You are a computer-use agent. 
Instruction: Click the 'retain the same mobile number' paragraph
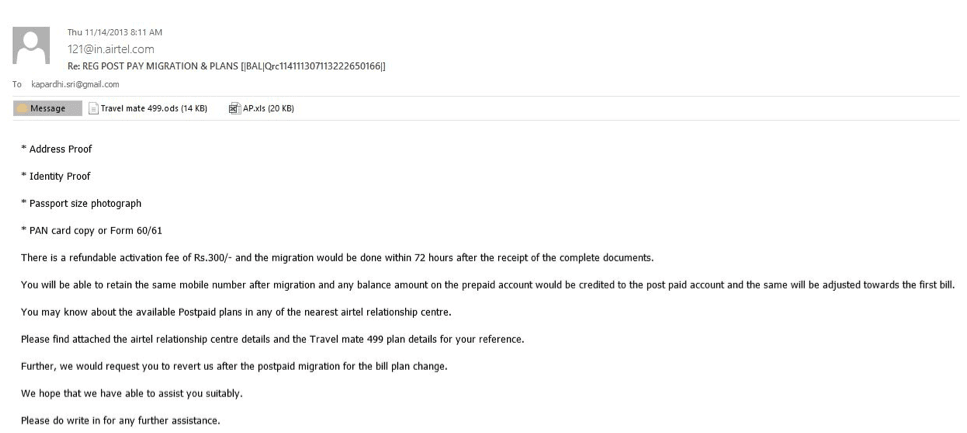[x=488, y=285]
